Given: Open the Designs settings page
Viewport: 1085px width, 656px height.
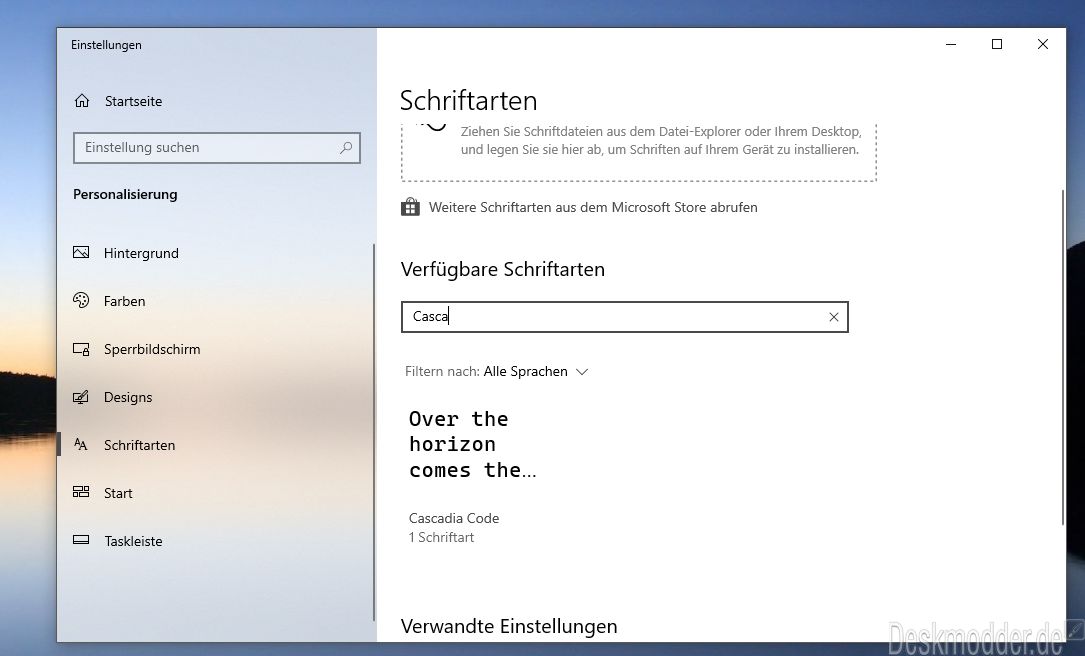Looking at the screenshot, I should coord(128,397).
